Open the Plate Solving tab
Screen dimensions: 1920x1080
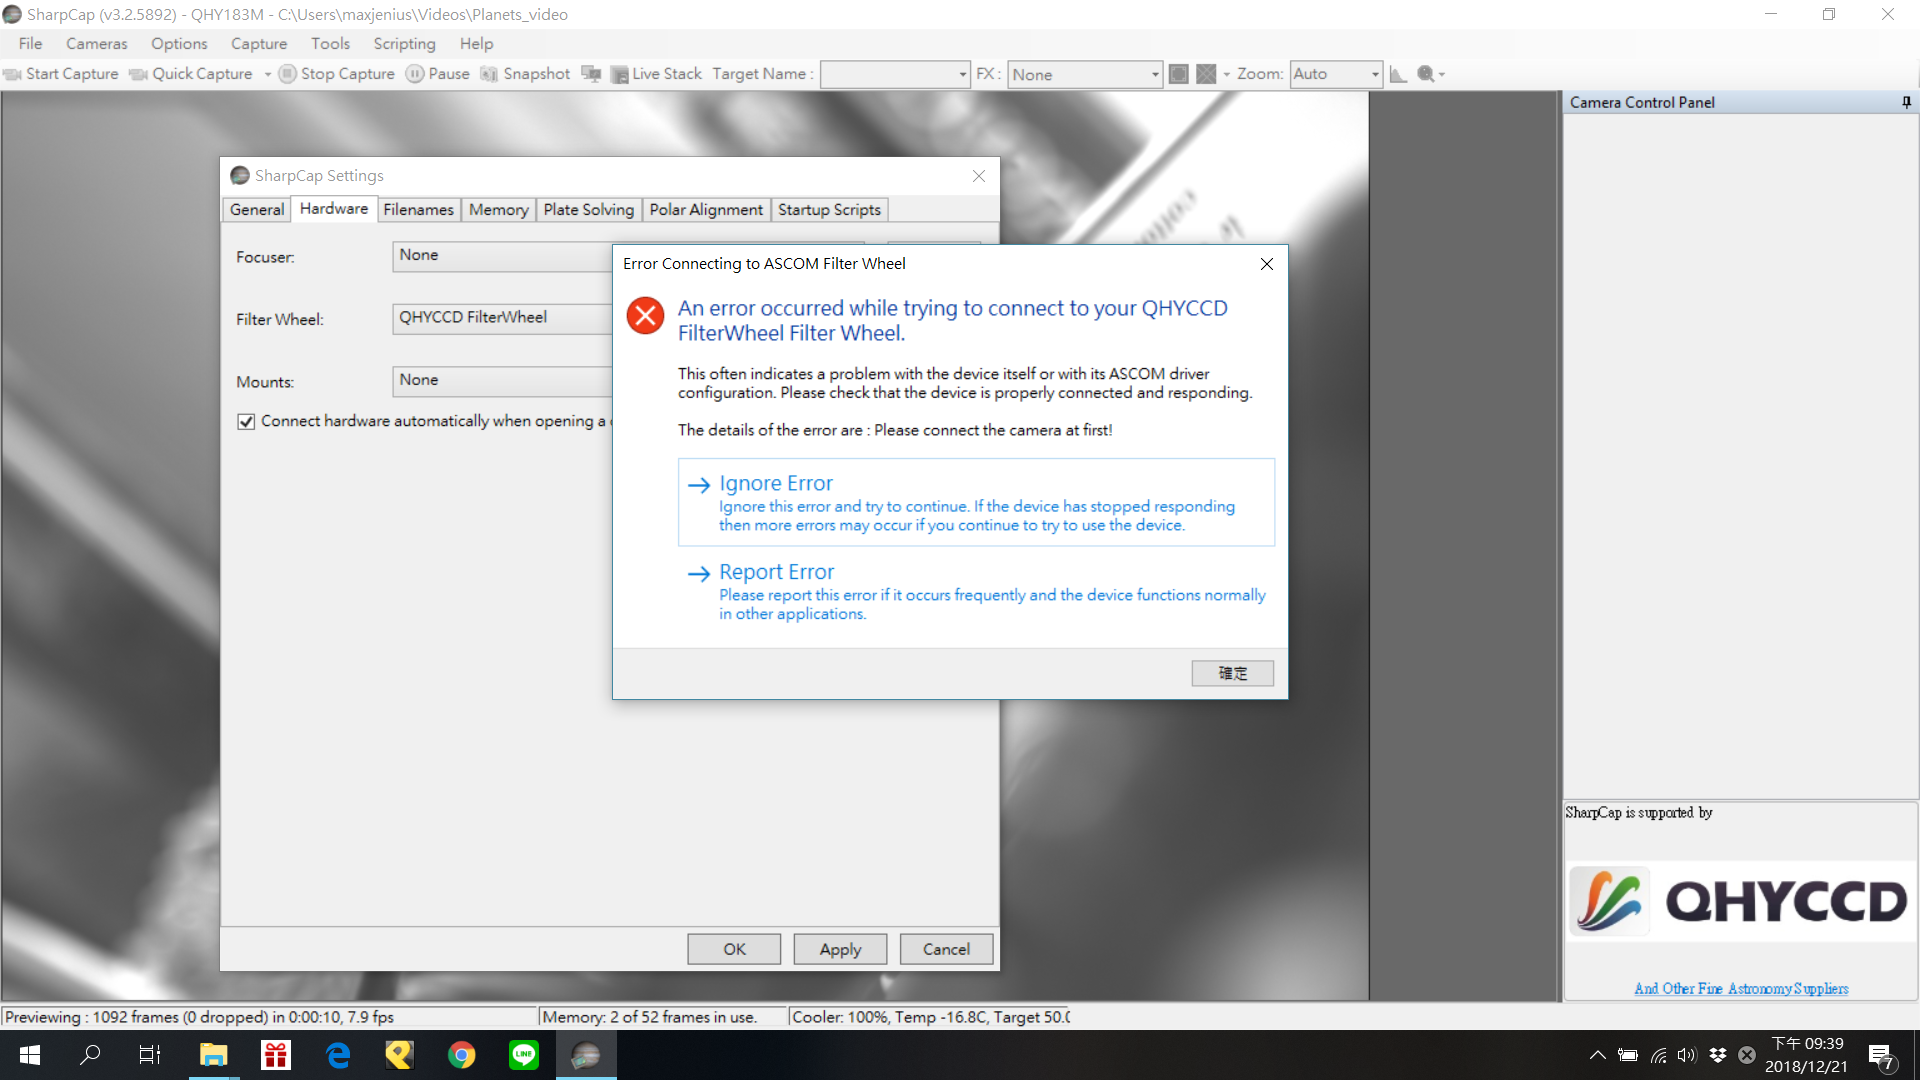pos(588,210)
